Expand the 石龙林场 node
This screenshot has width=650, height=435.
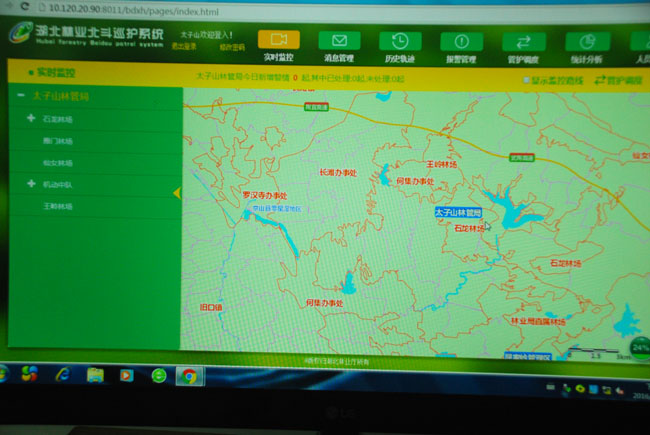tap(31, 119)
